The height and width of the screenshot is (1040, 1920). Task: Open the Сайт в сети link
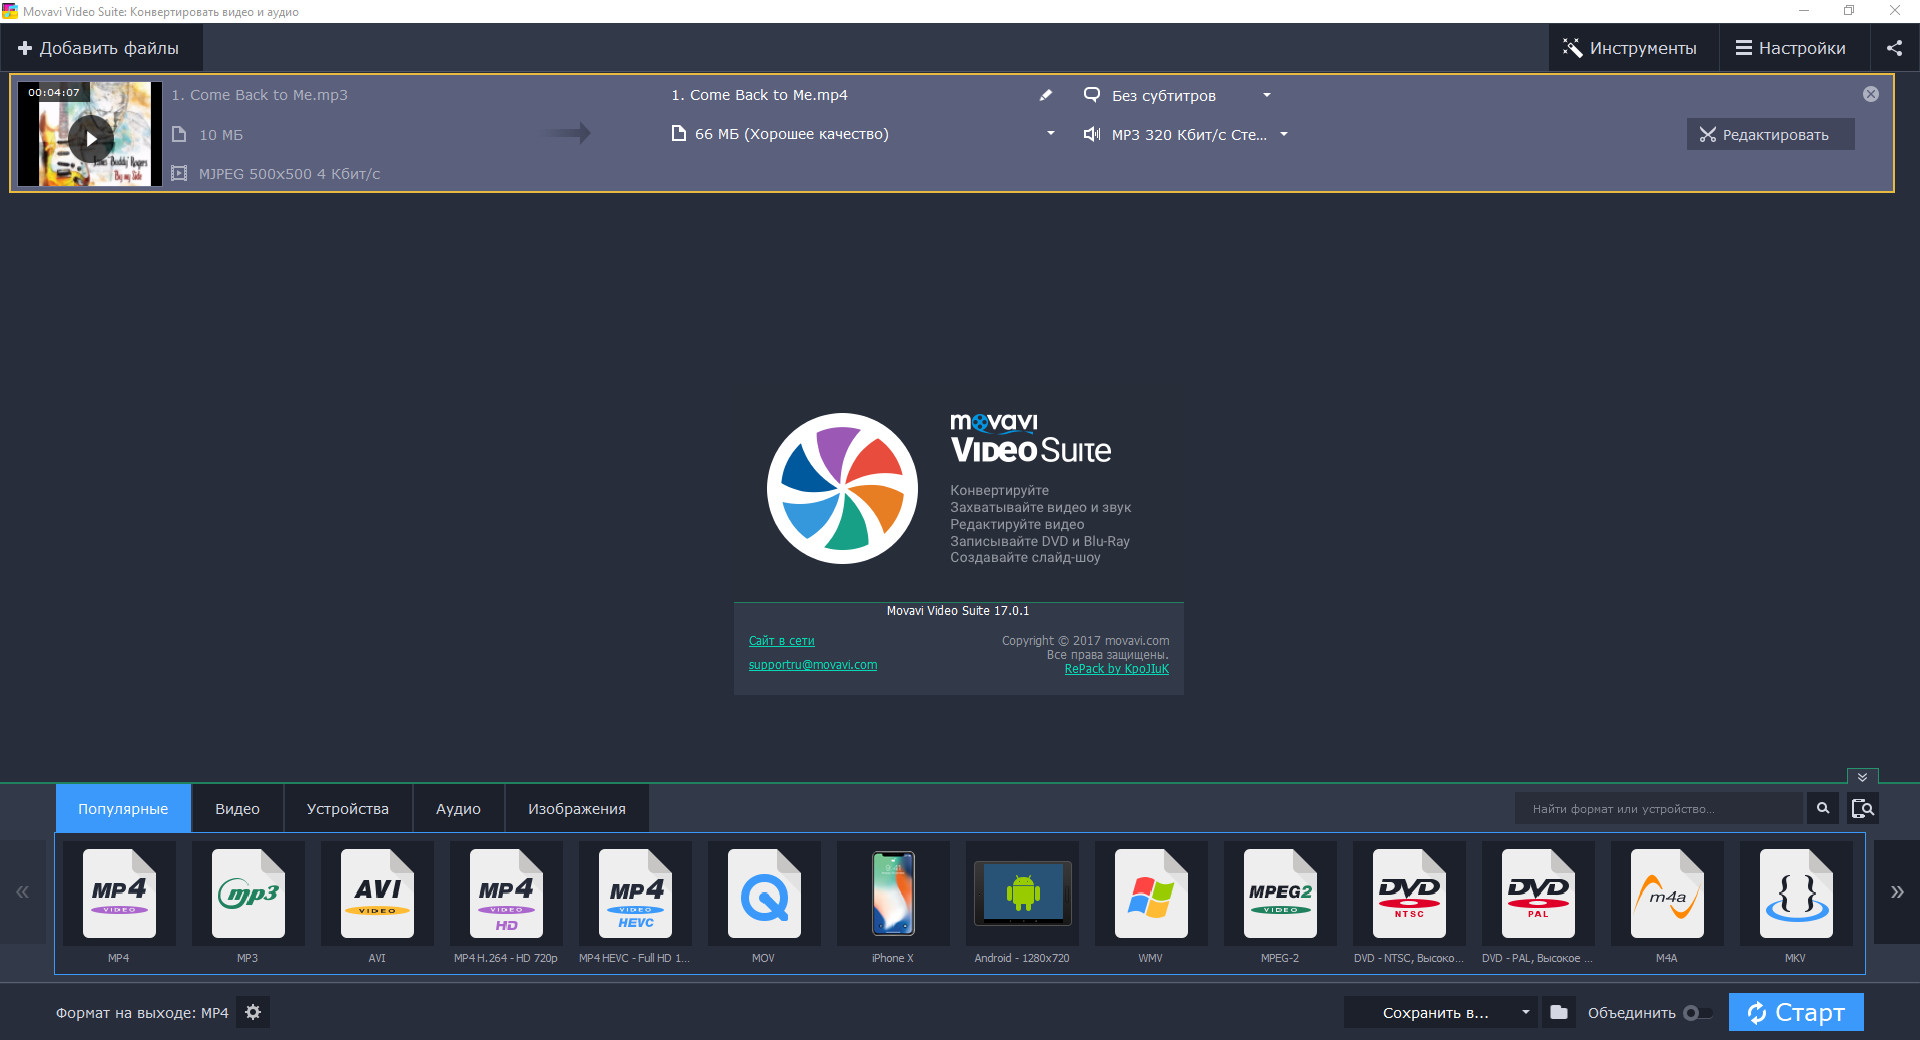782,641
